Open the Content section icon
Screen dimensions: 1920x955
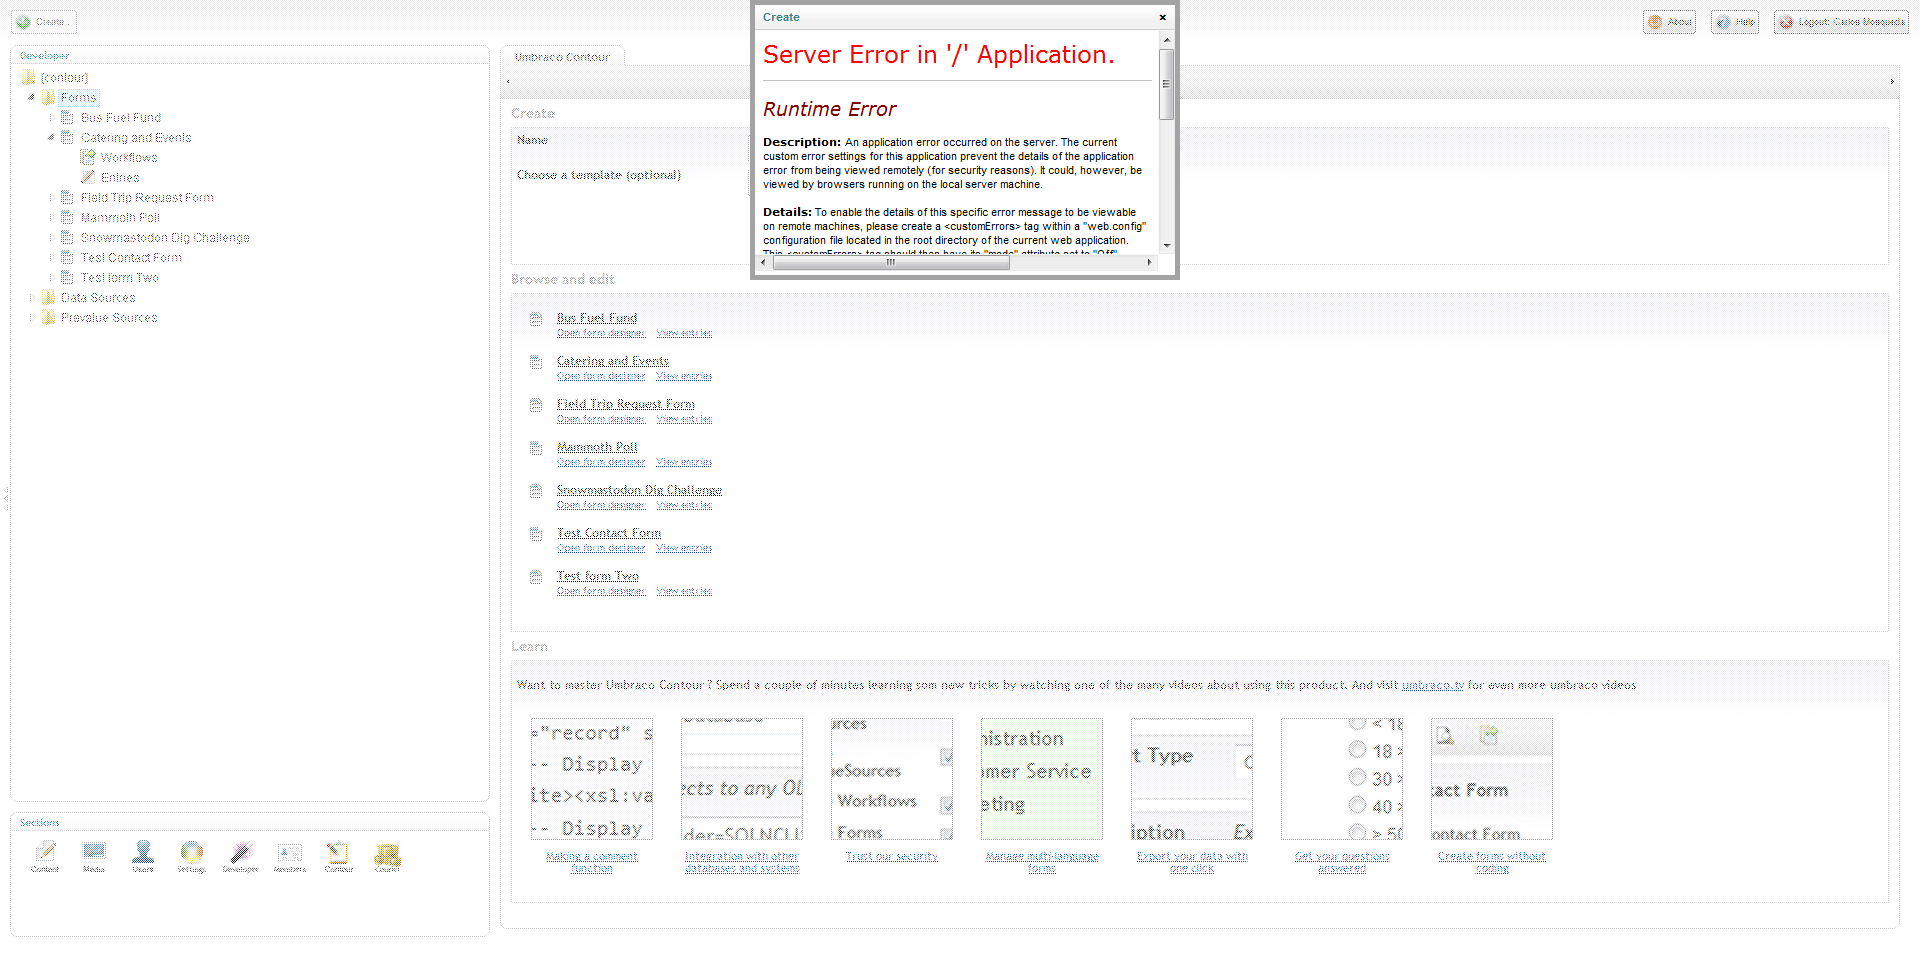pyautogui.click(x=45, y=853)
